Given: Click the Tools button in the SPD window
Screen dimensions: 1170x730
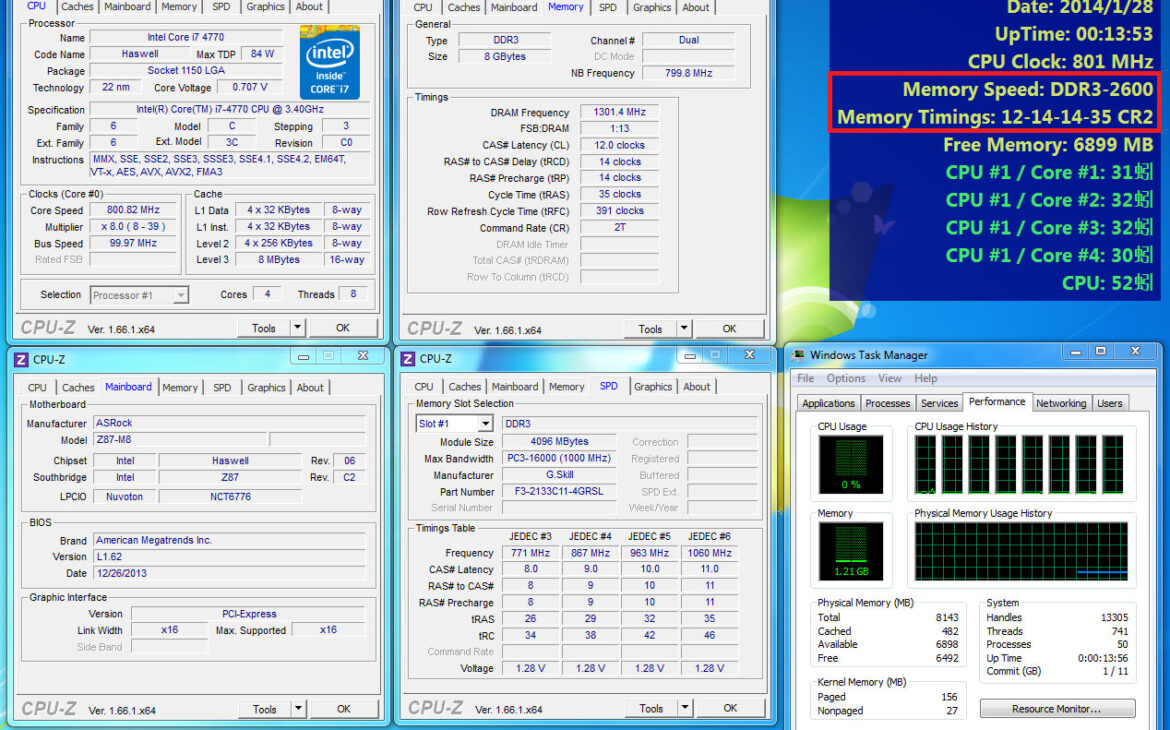Looking at the screenshot, I should pos(651,708).
